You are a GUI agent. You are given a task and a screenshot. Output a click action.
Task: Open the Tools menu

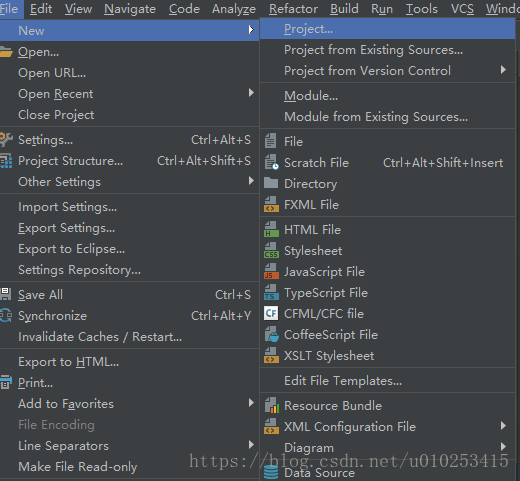pos(422,9)
